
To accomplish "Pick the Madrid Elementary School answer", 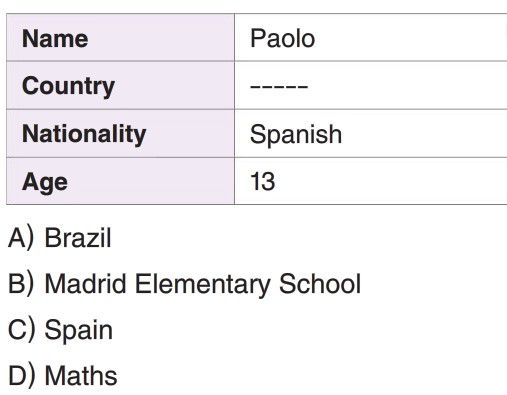I will pyautogui.click(x=184, y=284).
